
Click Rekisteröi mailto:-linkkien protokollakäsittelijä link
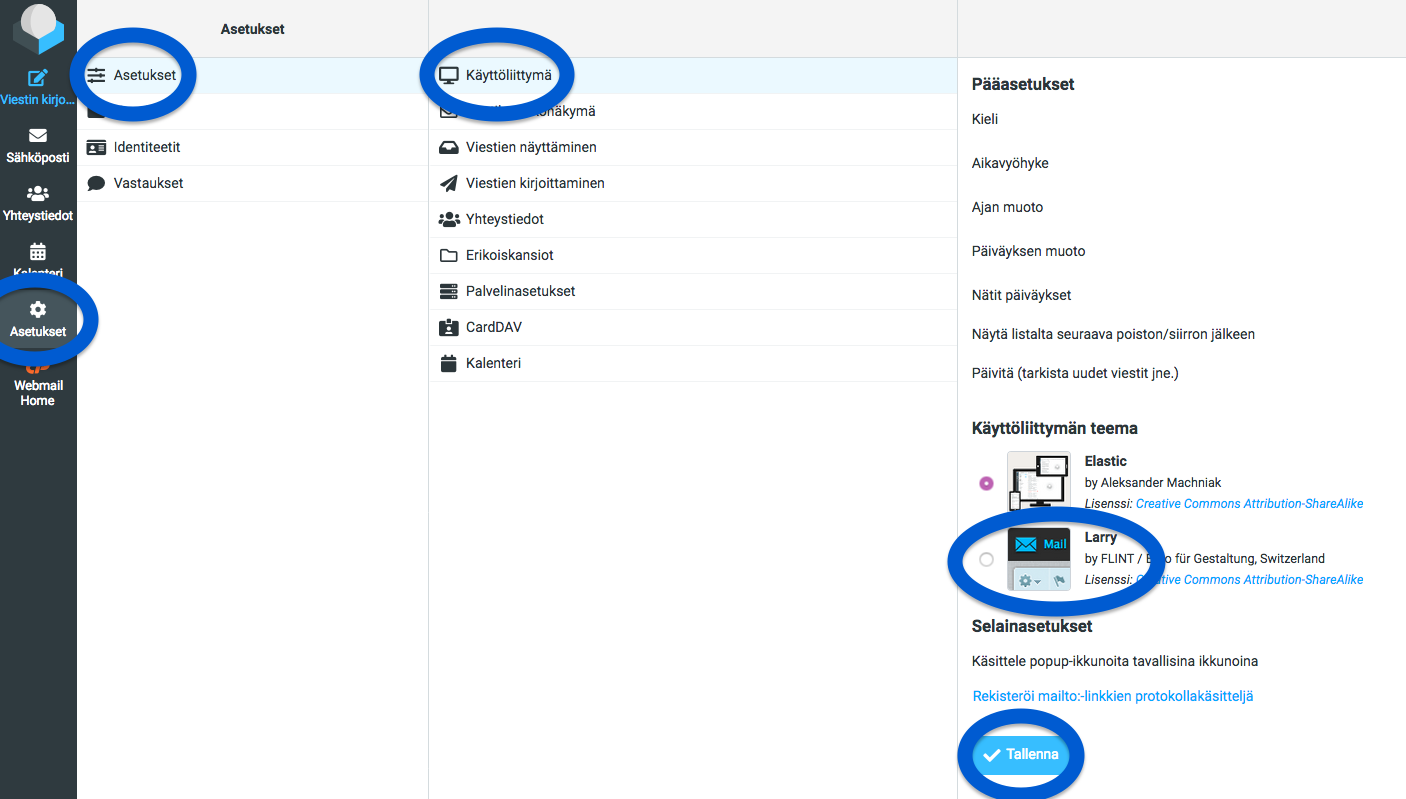pos(1112,696)
